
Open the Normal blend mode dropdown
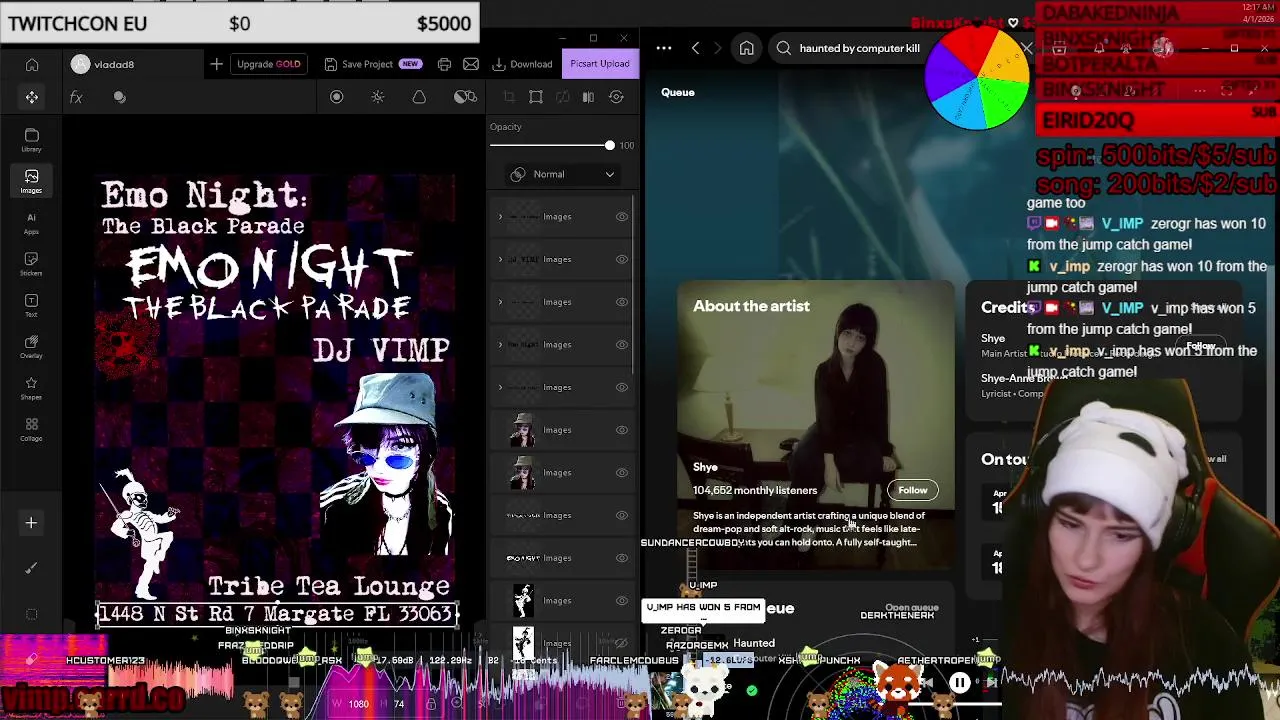coord(562,174)
